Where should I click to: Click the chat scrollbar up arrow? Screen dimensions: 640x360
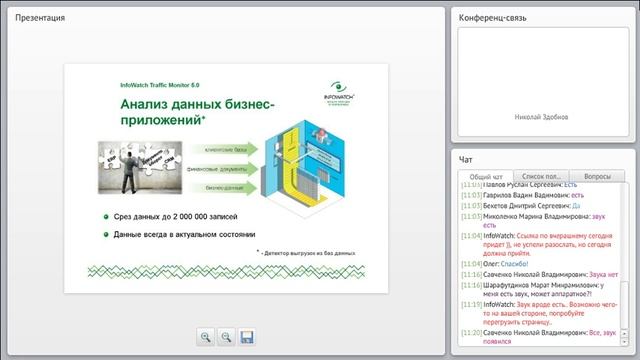point(624,333)
